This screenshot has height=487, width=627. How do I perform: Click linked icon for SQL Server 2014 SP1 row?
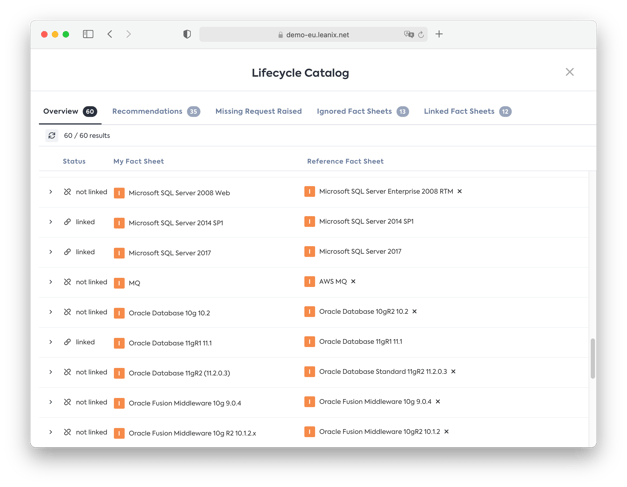[67, 222]
